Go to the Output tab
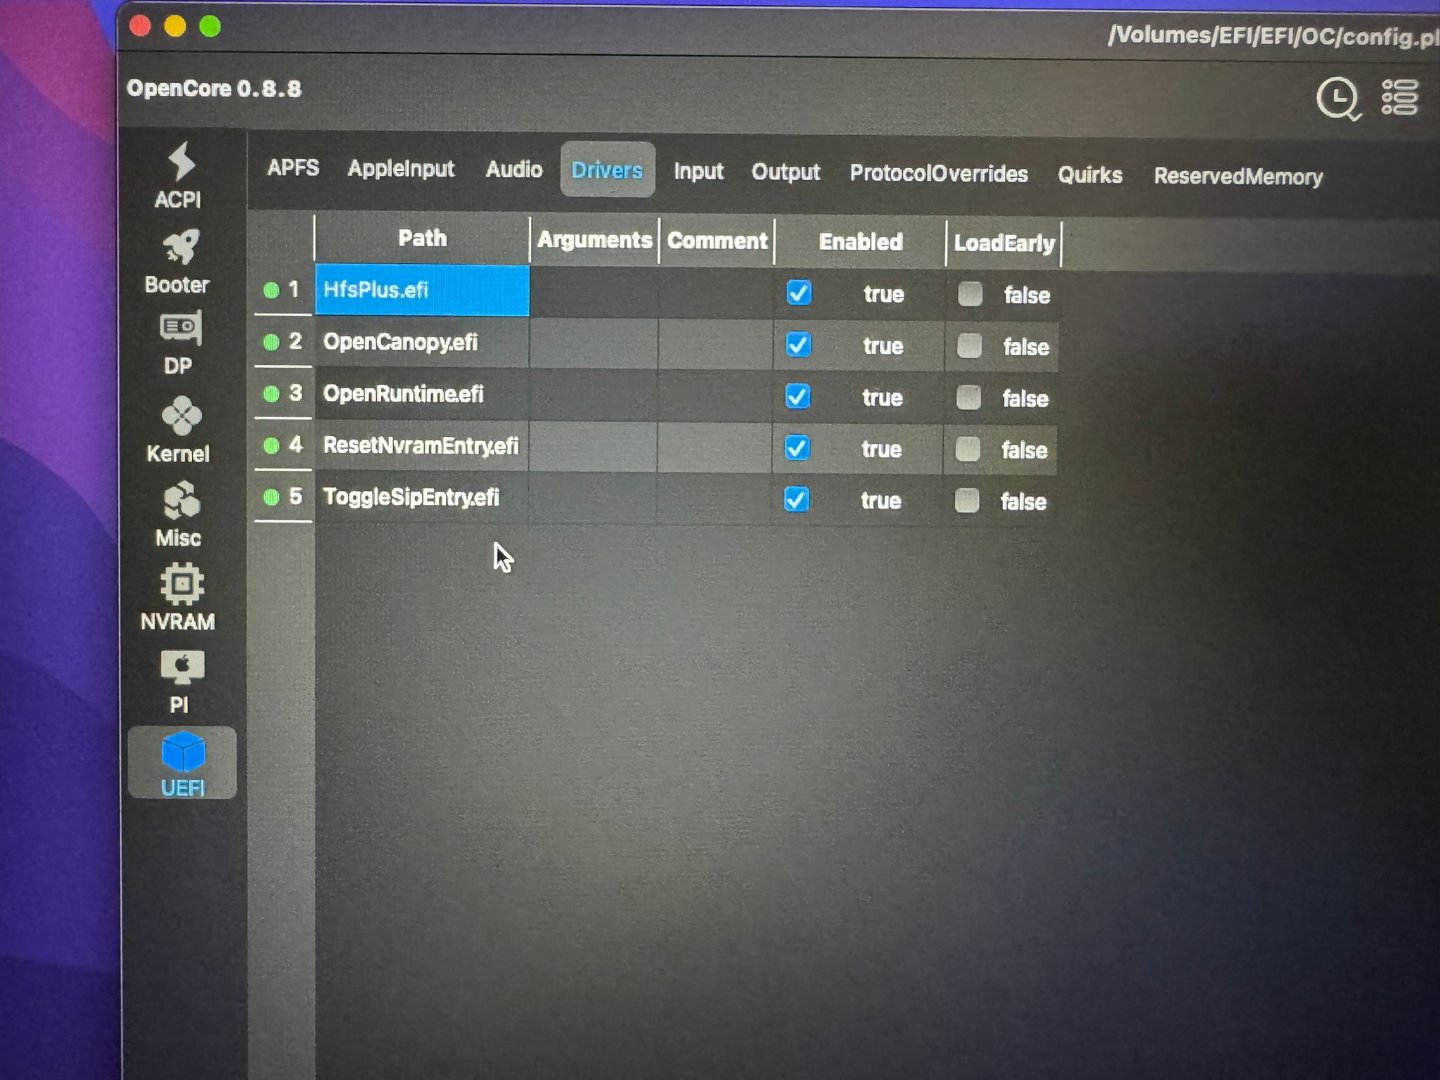The image size is (1440, 1080). tap(786, 173)
